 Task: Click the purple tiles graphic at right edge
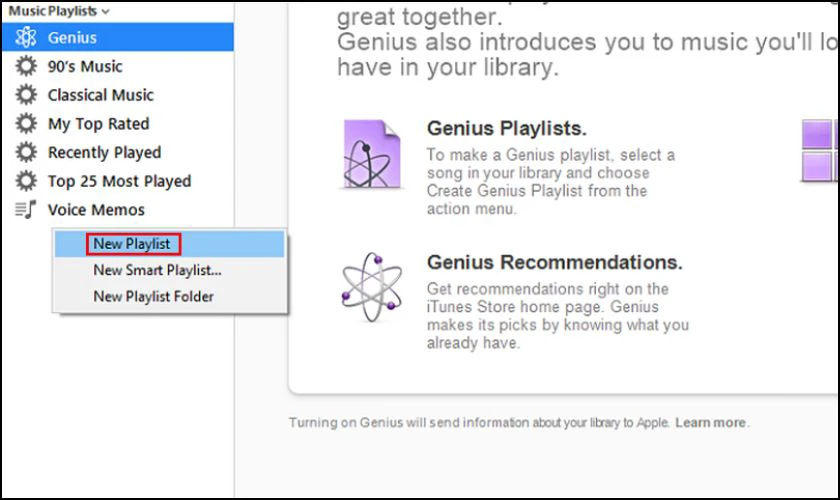click(820, 150)
